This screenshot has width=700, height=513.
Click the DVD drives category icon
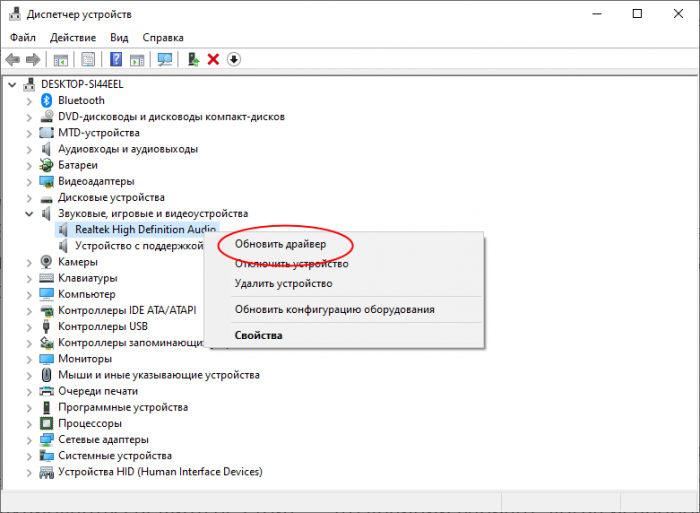click(46, 117)
